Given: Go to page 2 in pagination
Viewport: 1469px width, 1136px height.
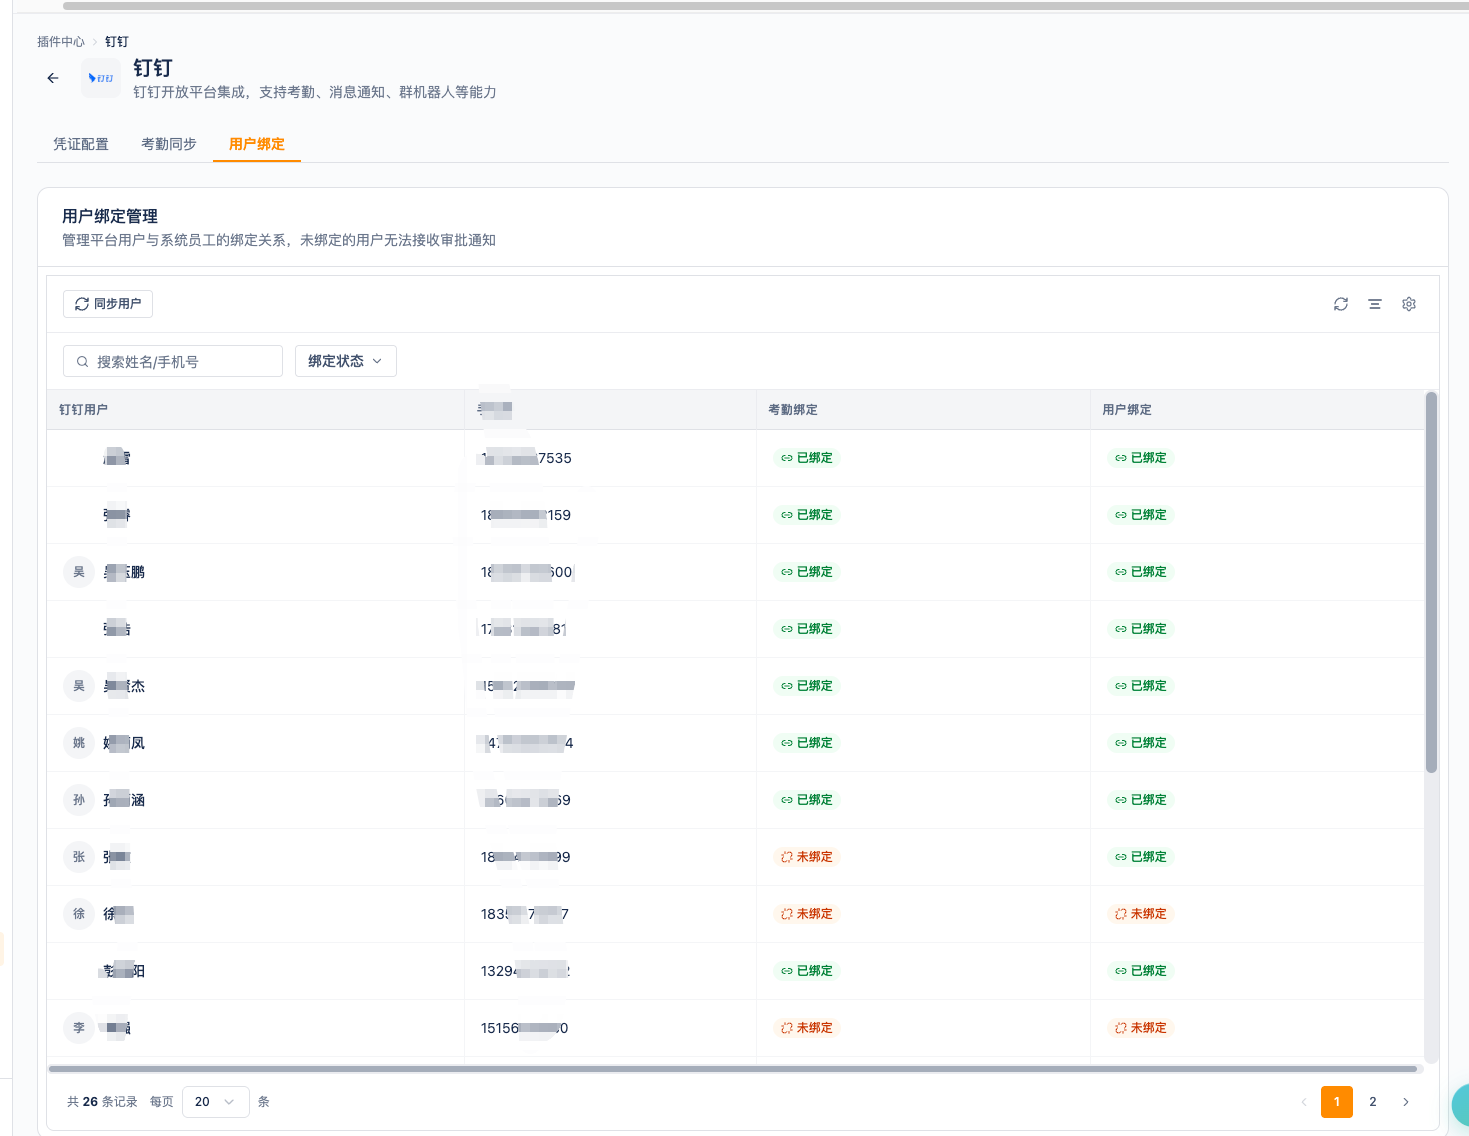Looking at the screenshot, I should pos(1373,1102).
